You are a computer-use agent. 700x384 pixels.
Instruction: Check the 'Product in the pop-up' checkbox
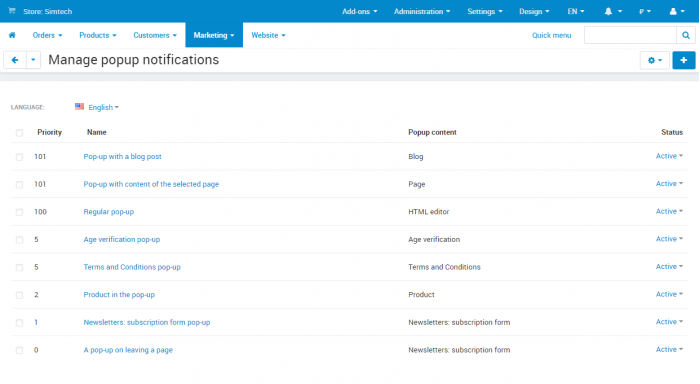[x=19, y=295]
